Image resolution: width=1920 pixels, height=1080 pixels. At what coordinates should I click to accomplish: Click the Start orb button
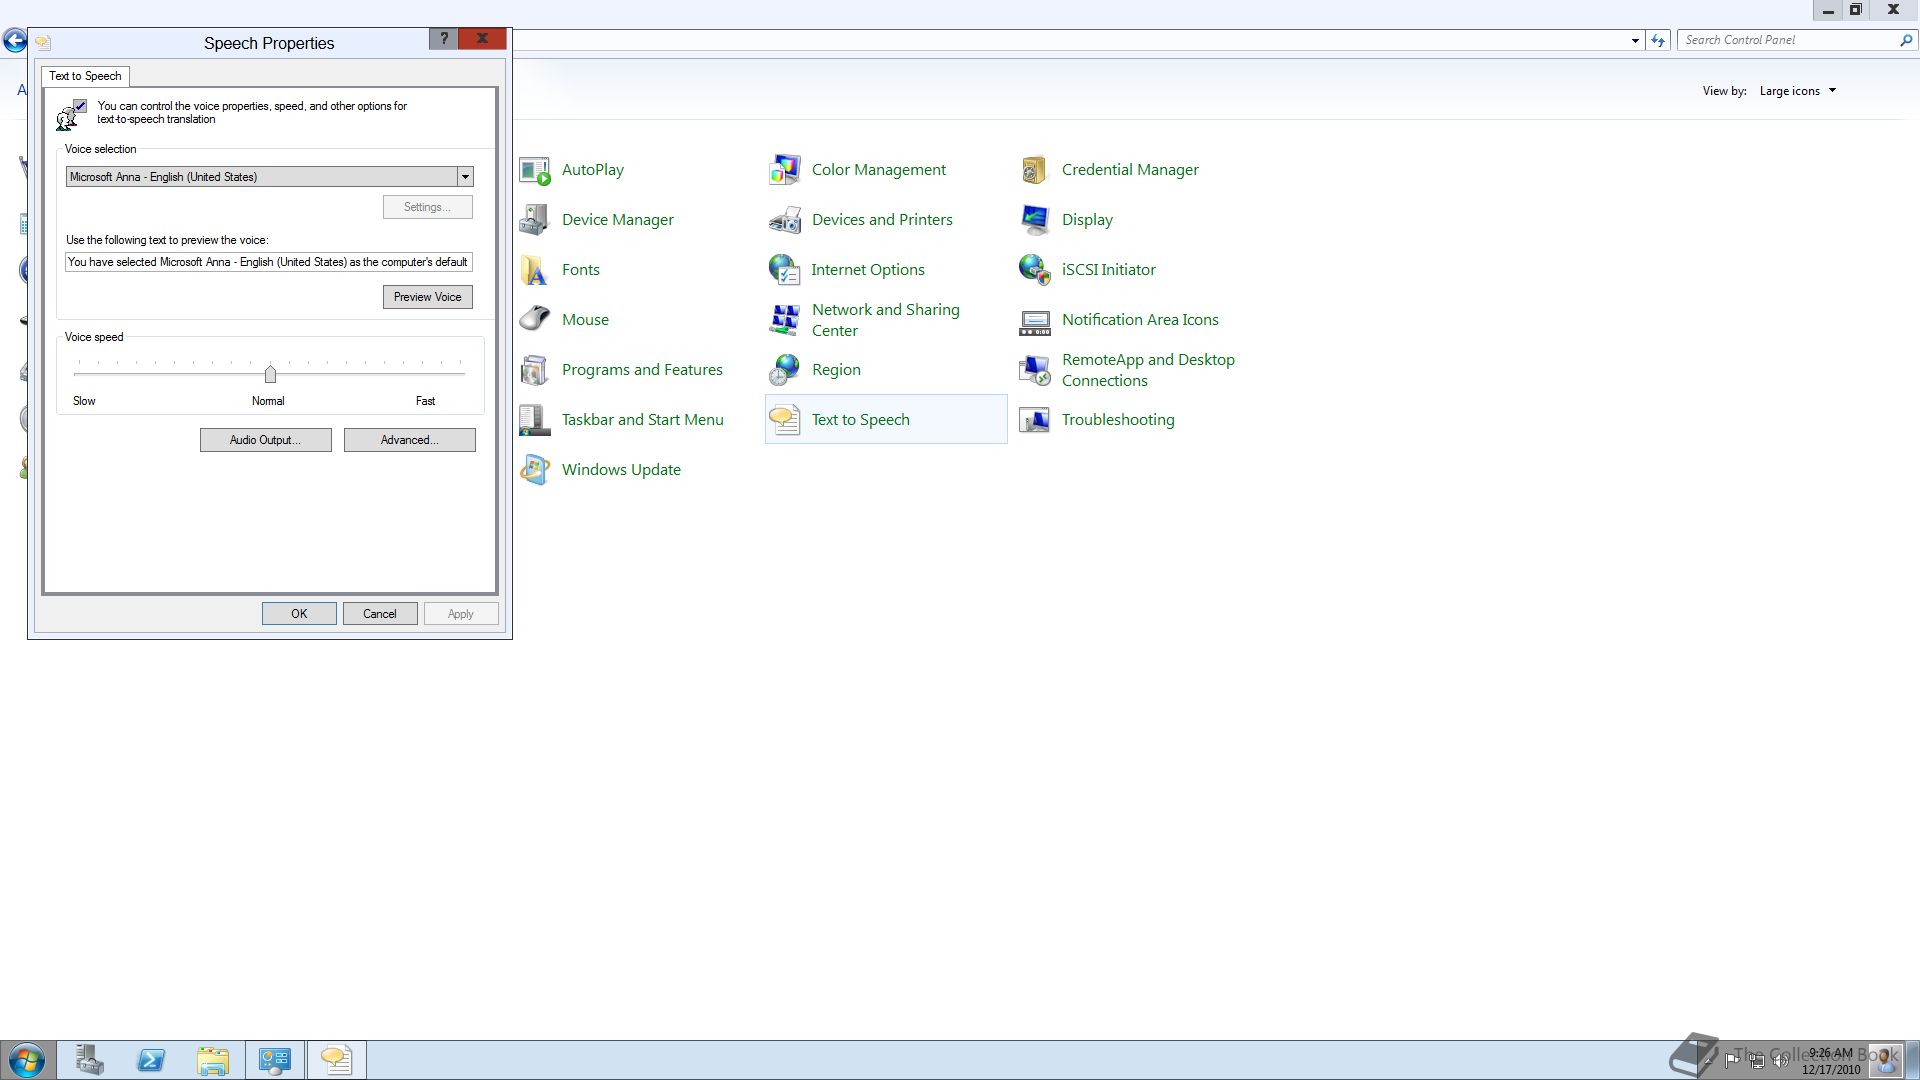[27, 1060]
